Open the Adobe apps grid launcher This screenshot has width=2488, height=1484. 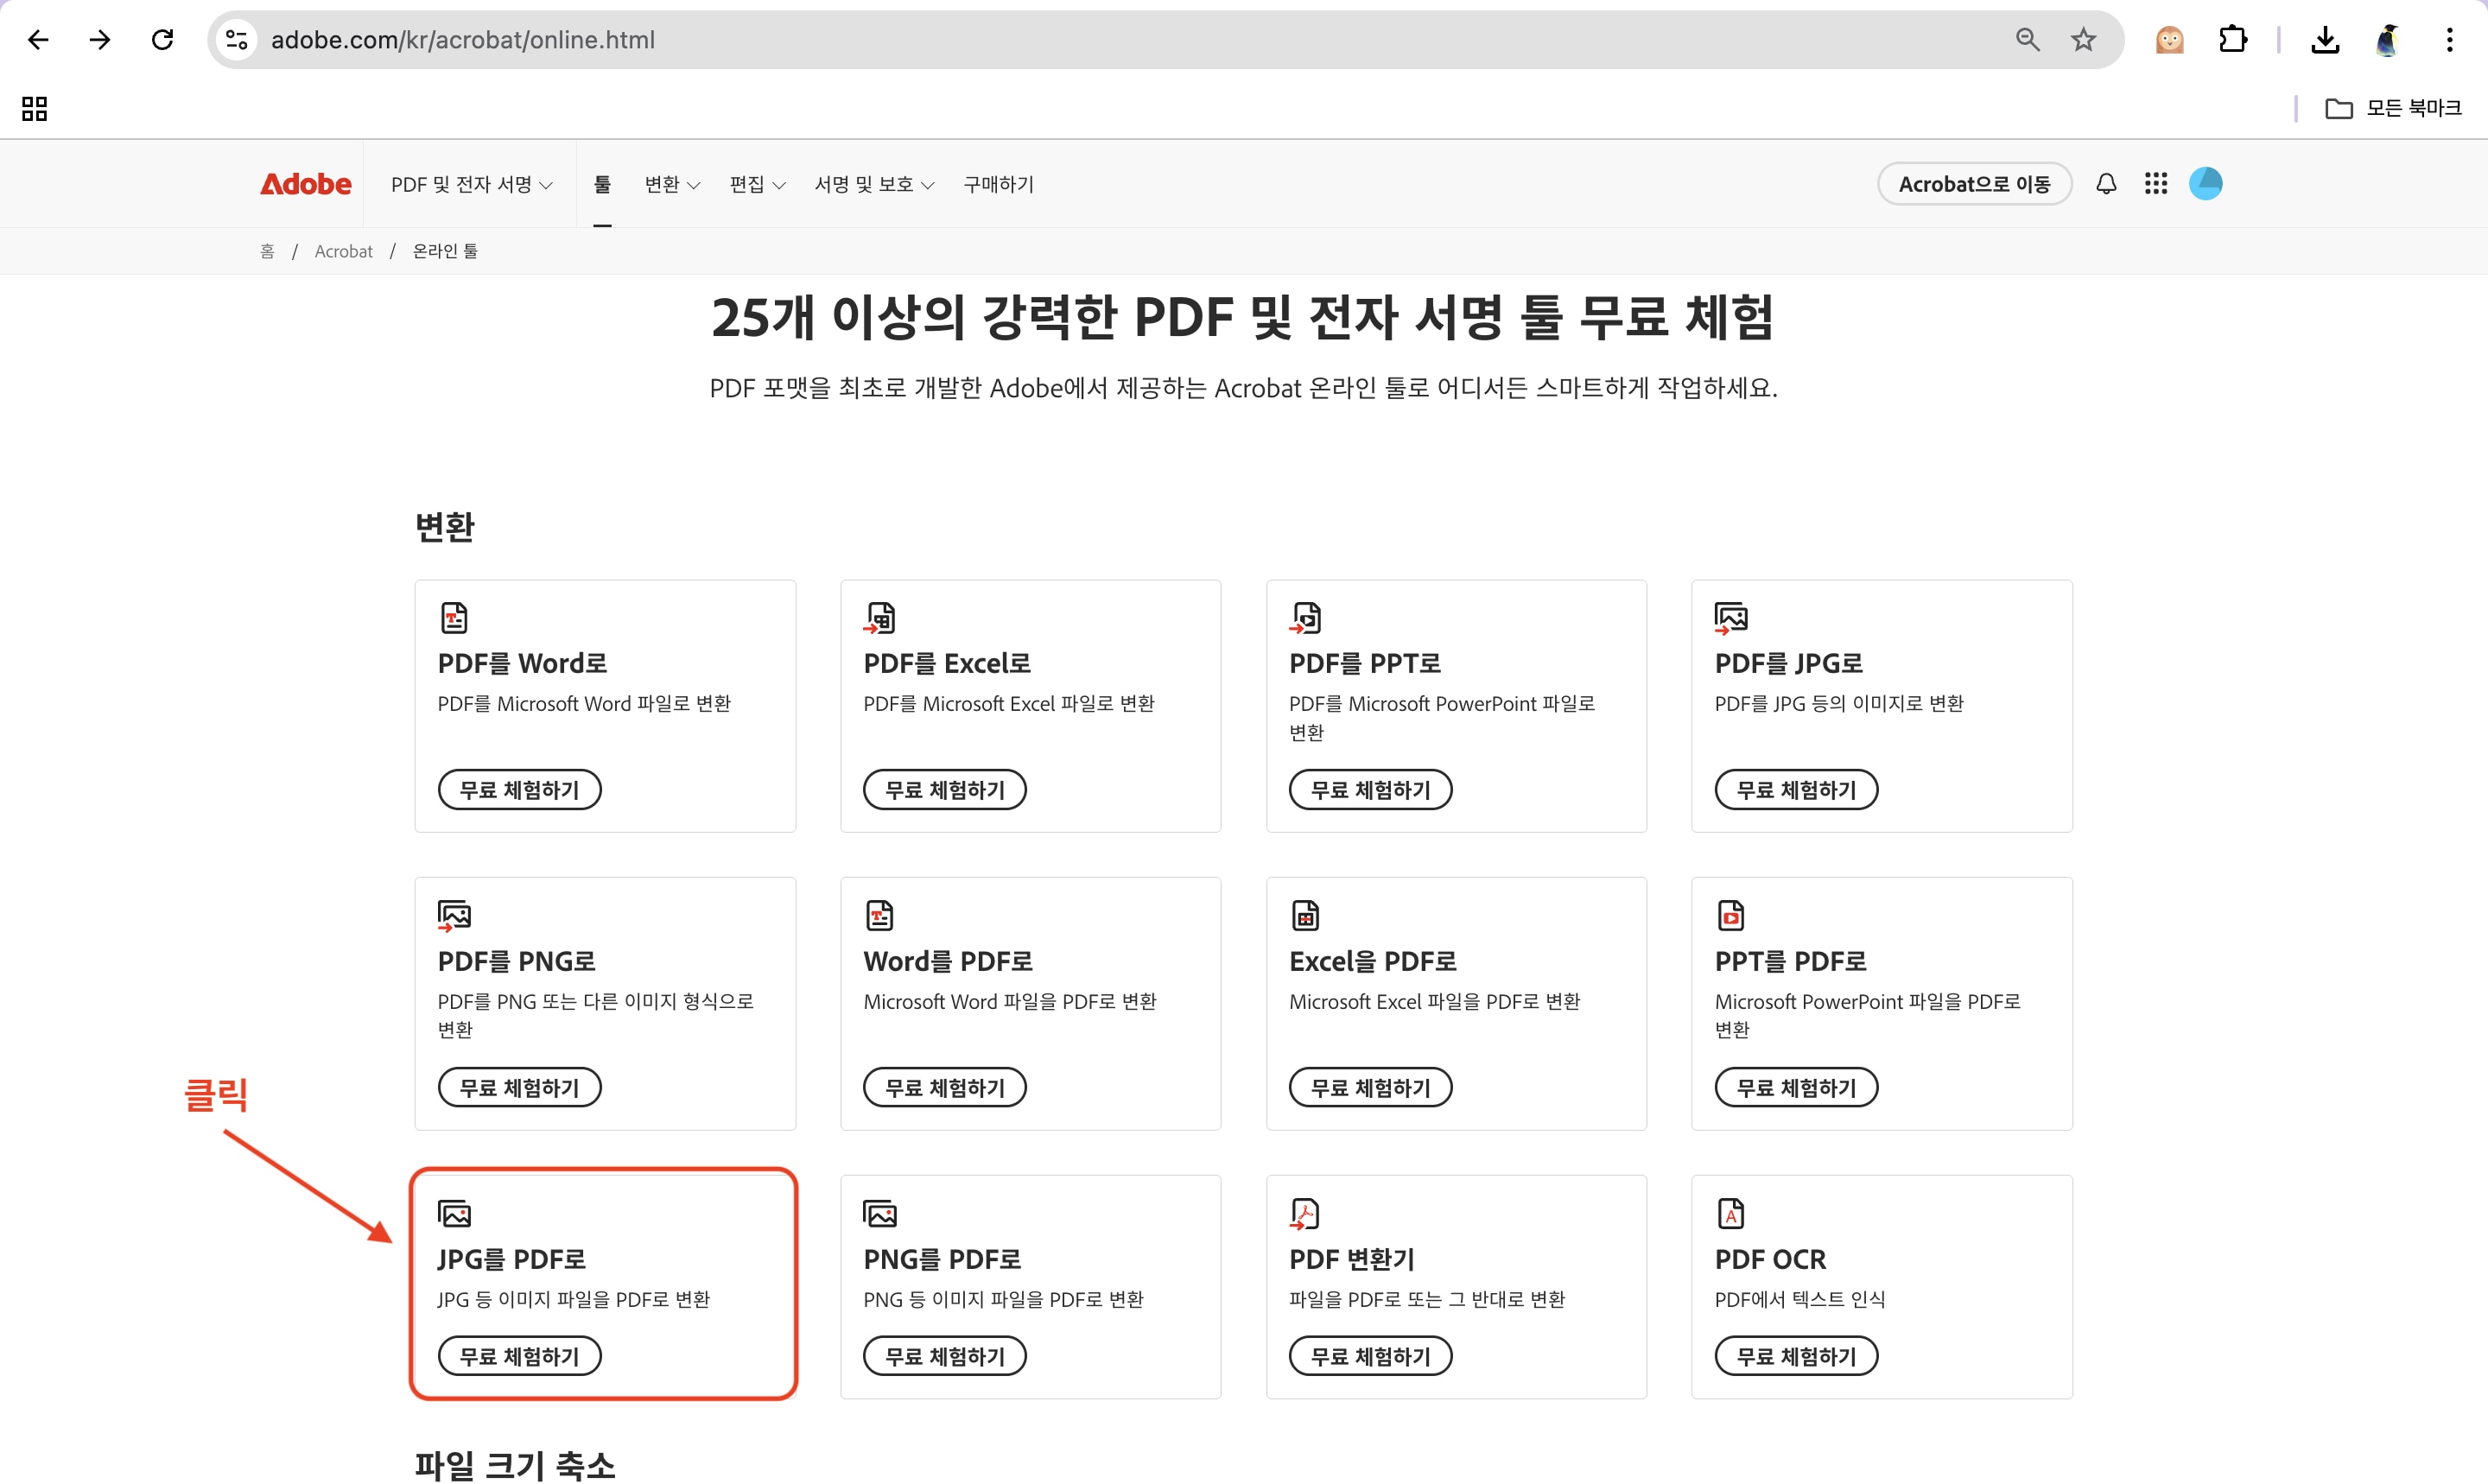tap(2155, 184)
